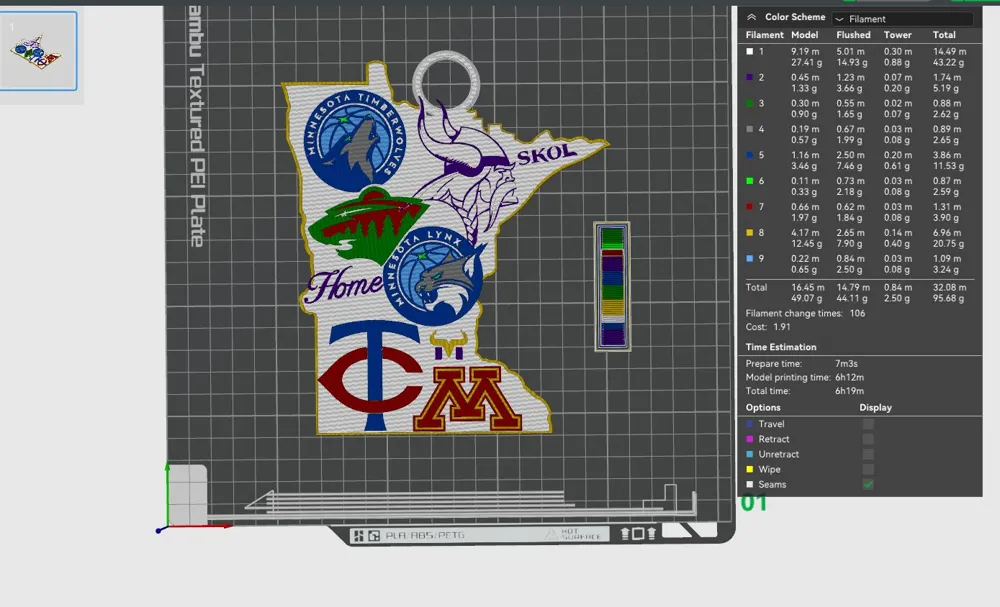Click the filament change times value 106

857,314
